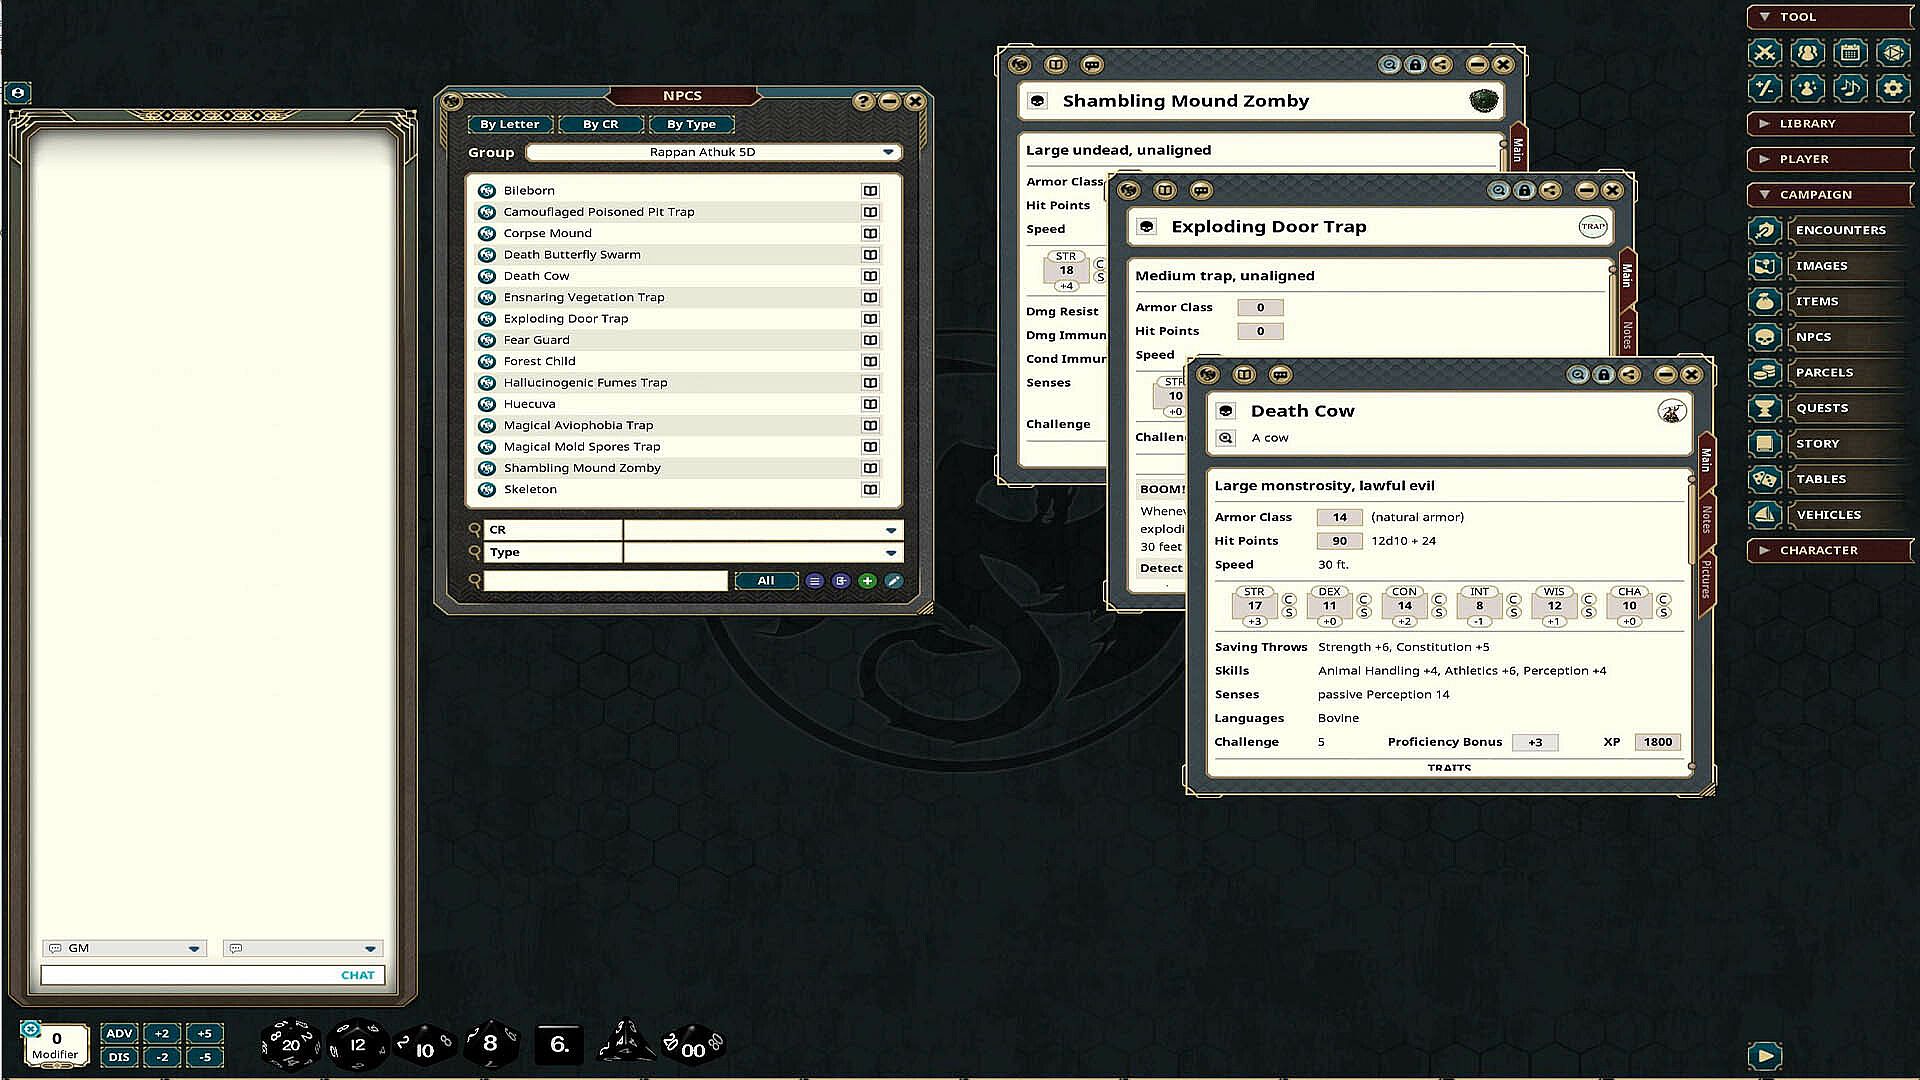Toggle the ADV advantage button
The image size is (1920, 1080).
point(119,1034)
